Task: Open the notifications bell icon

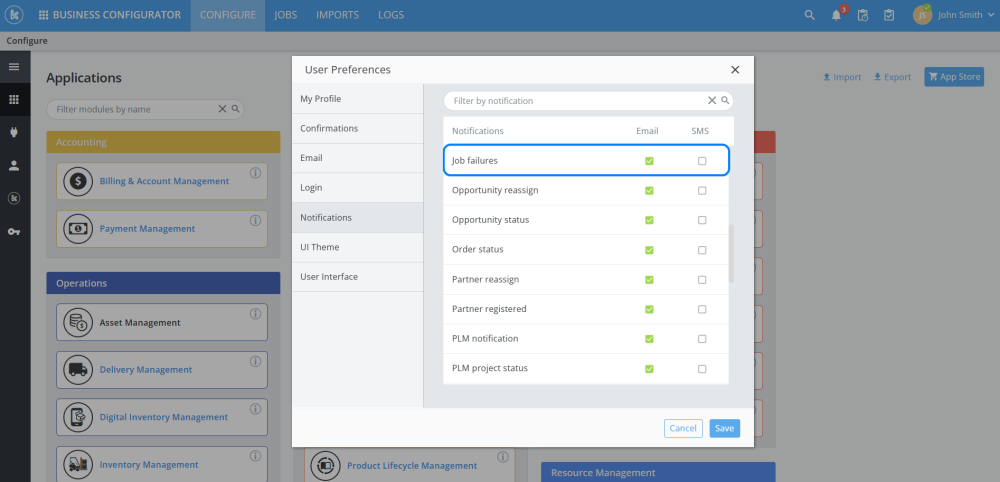Action: pyautogui.click(x=836, y=15)
